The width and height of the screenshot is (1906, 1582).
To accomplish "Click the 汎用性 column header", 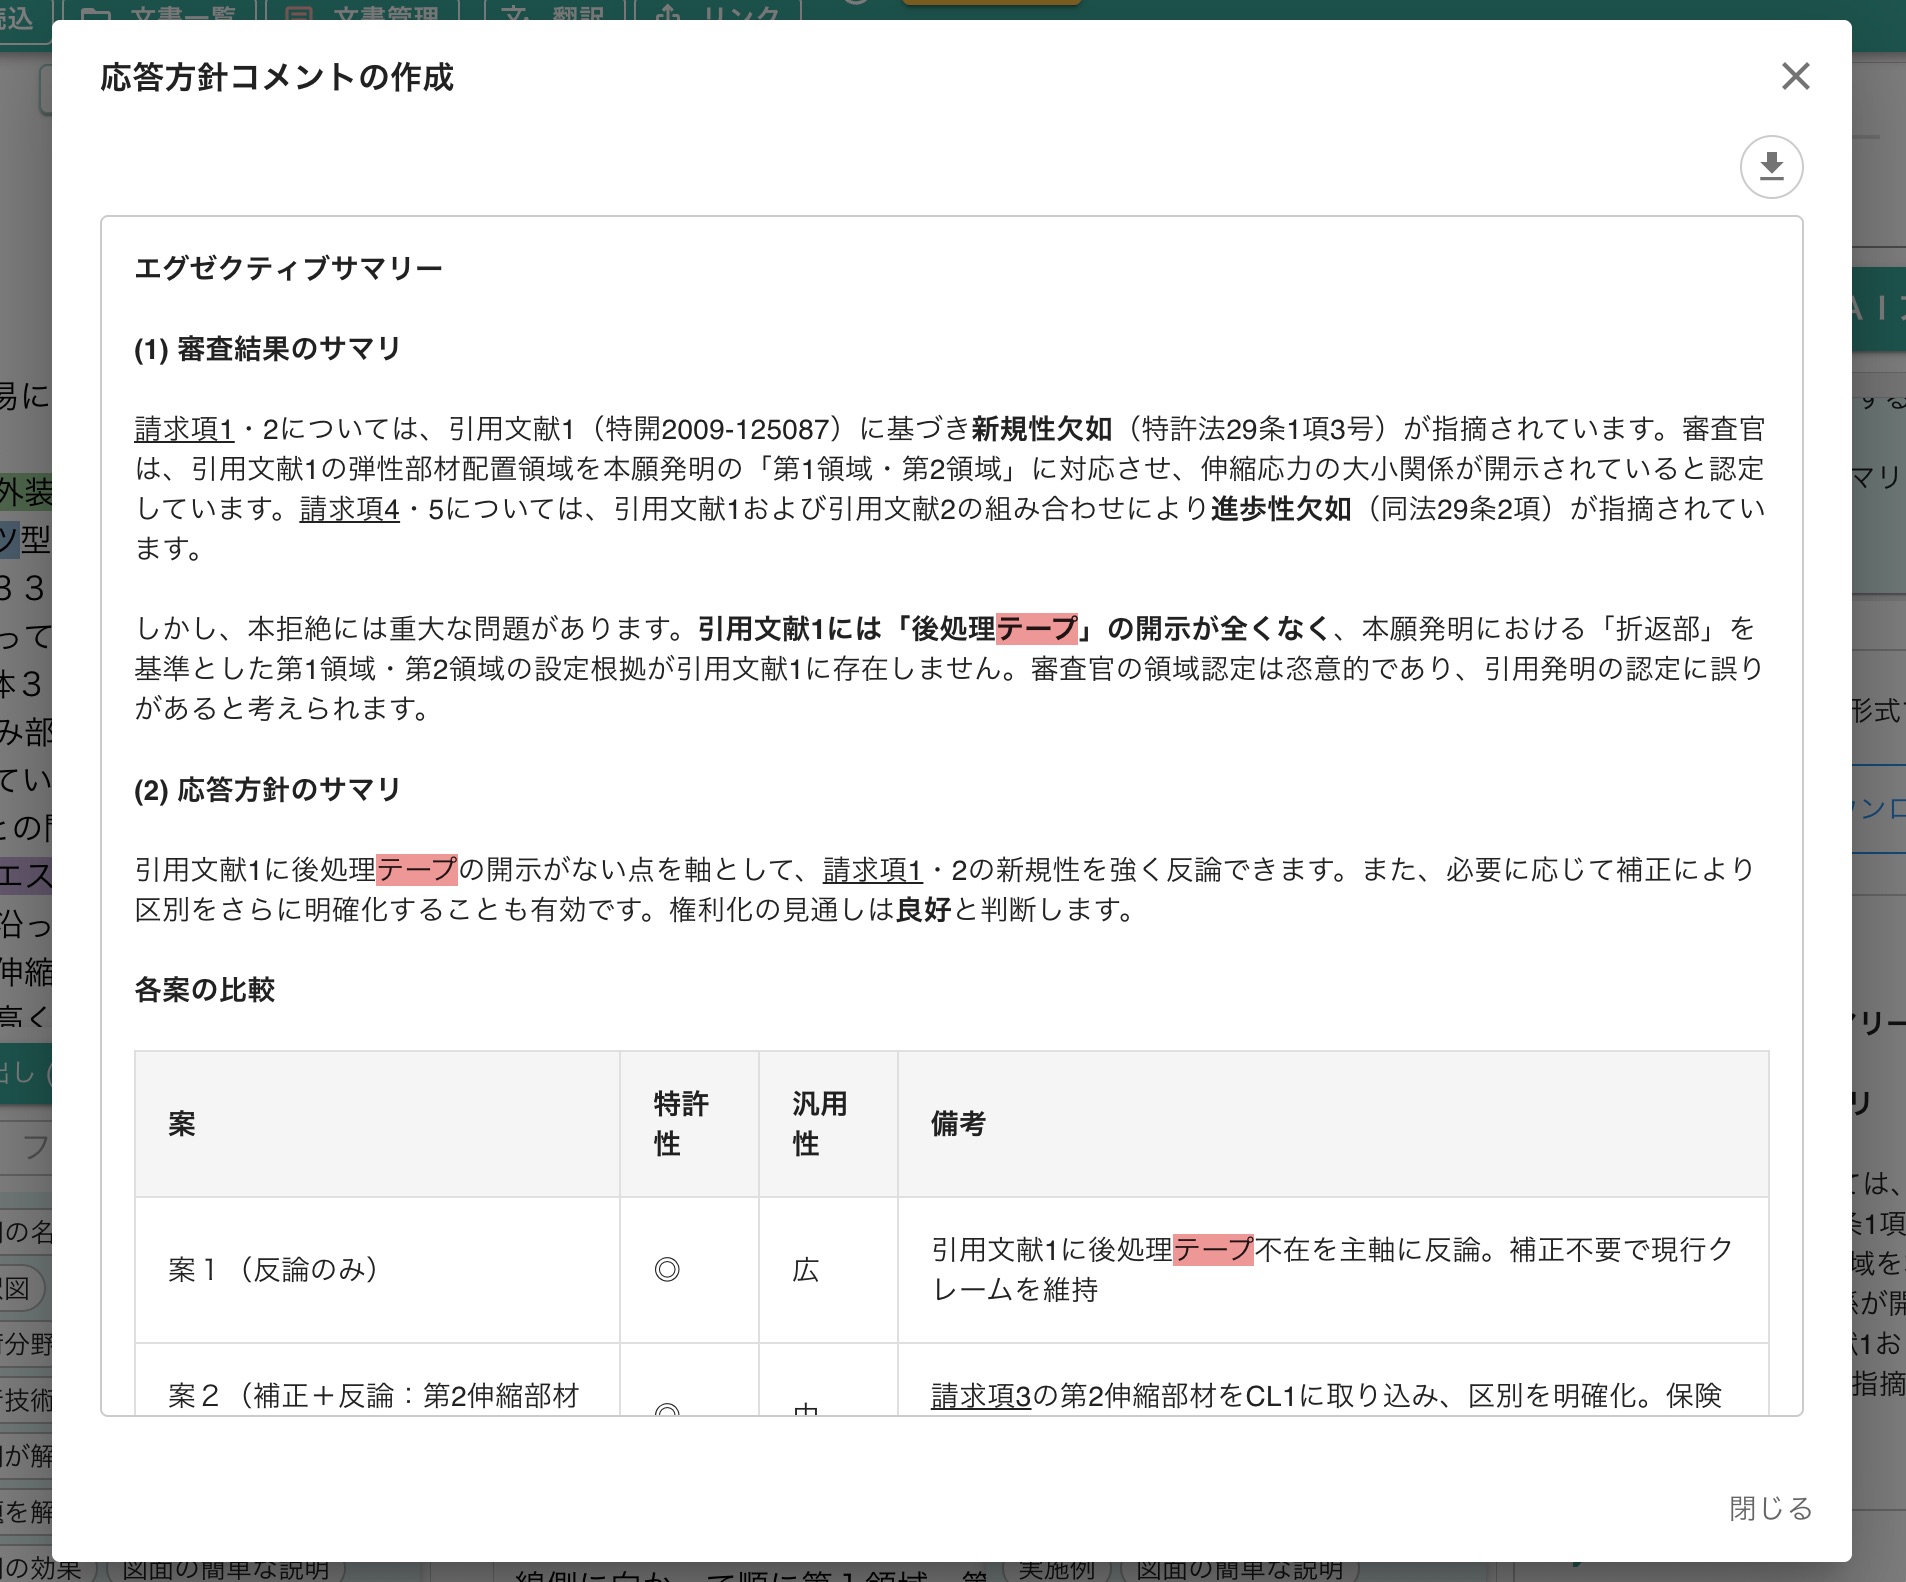I will click(x=828, y=1124).
